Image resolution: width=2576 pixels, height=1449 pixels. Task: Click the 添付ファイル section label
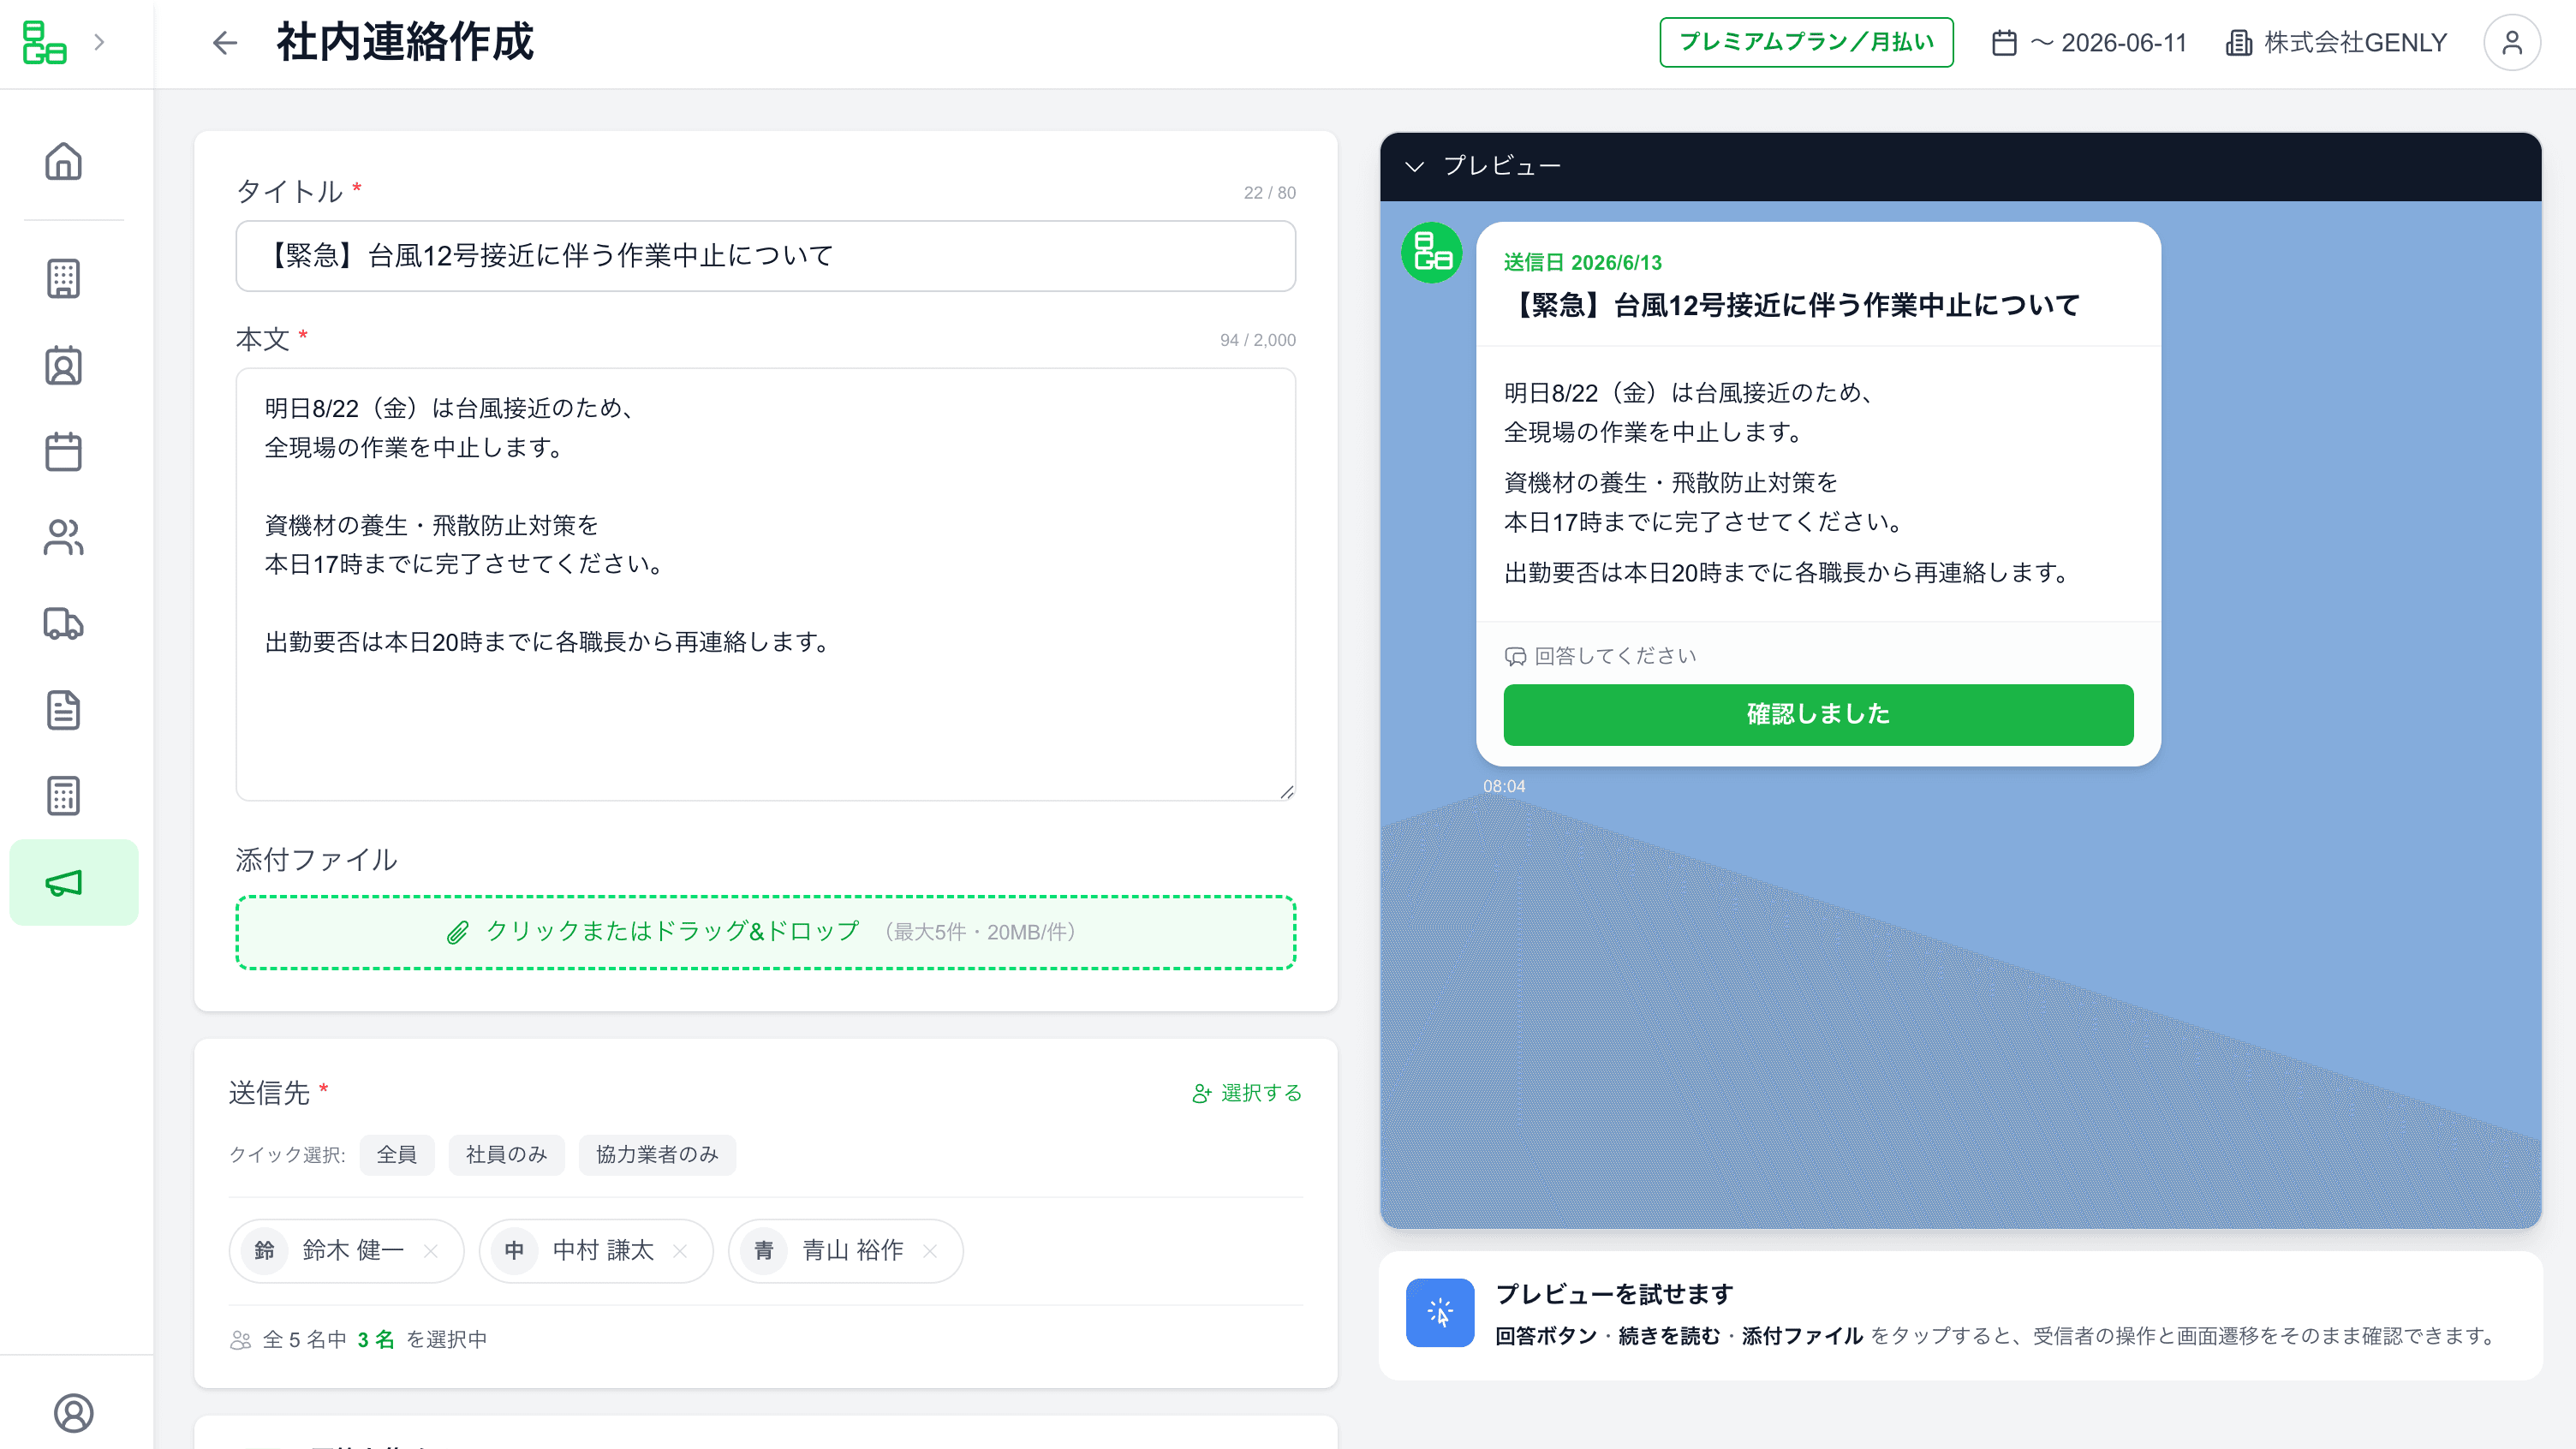[x=316, y=860]
